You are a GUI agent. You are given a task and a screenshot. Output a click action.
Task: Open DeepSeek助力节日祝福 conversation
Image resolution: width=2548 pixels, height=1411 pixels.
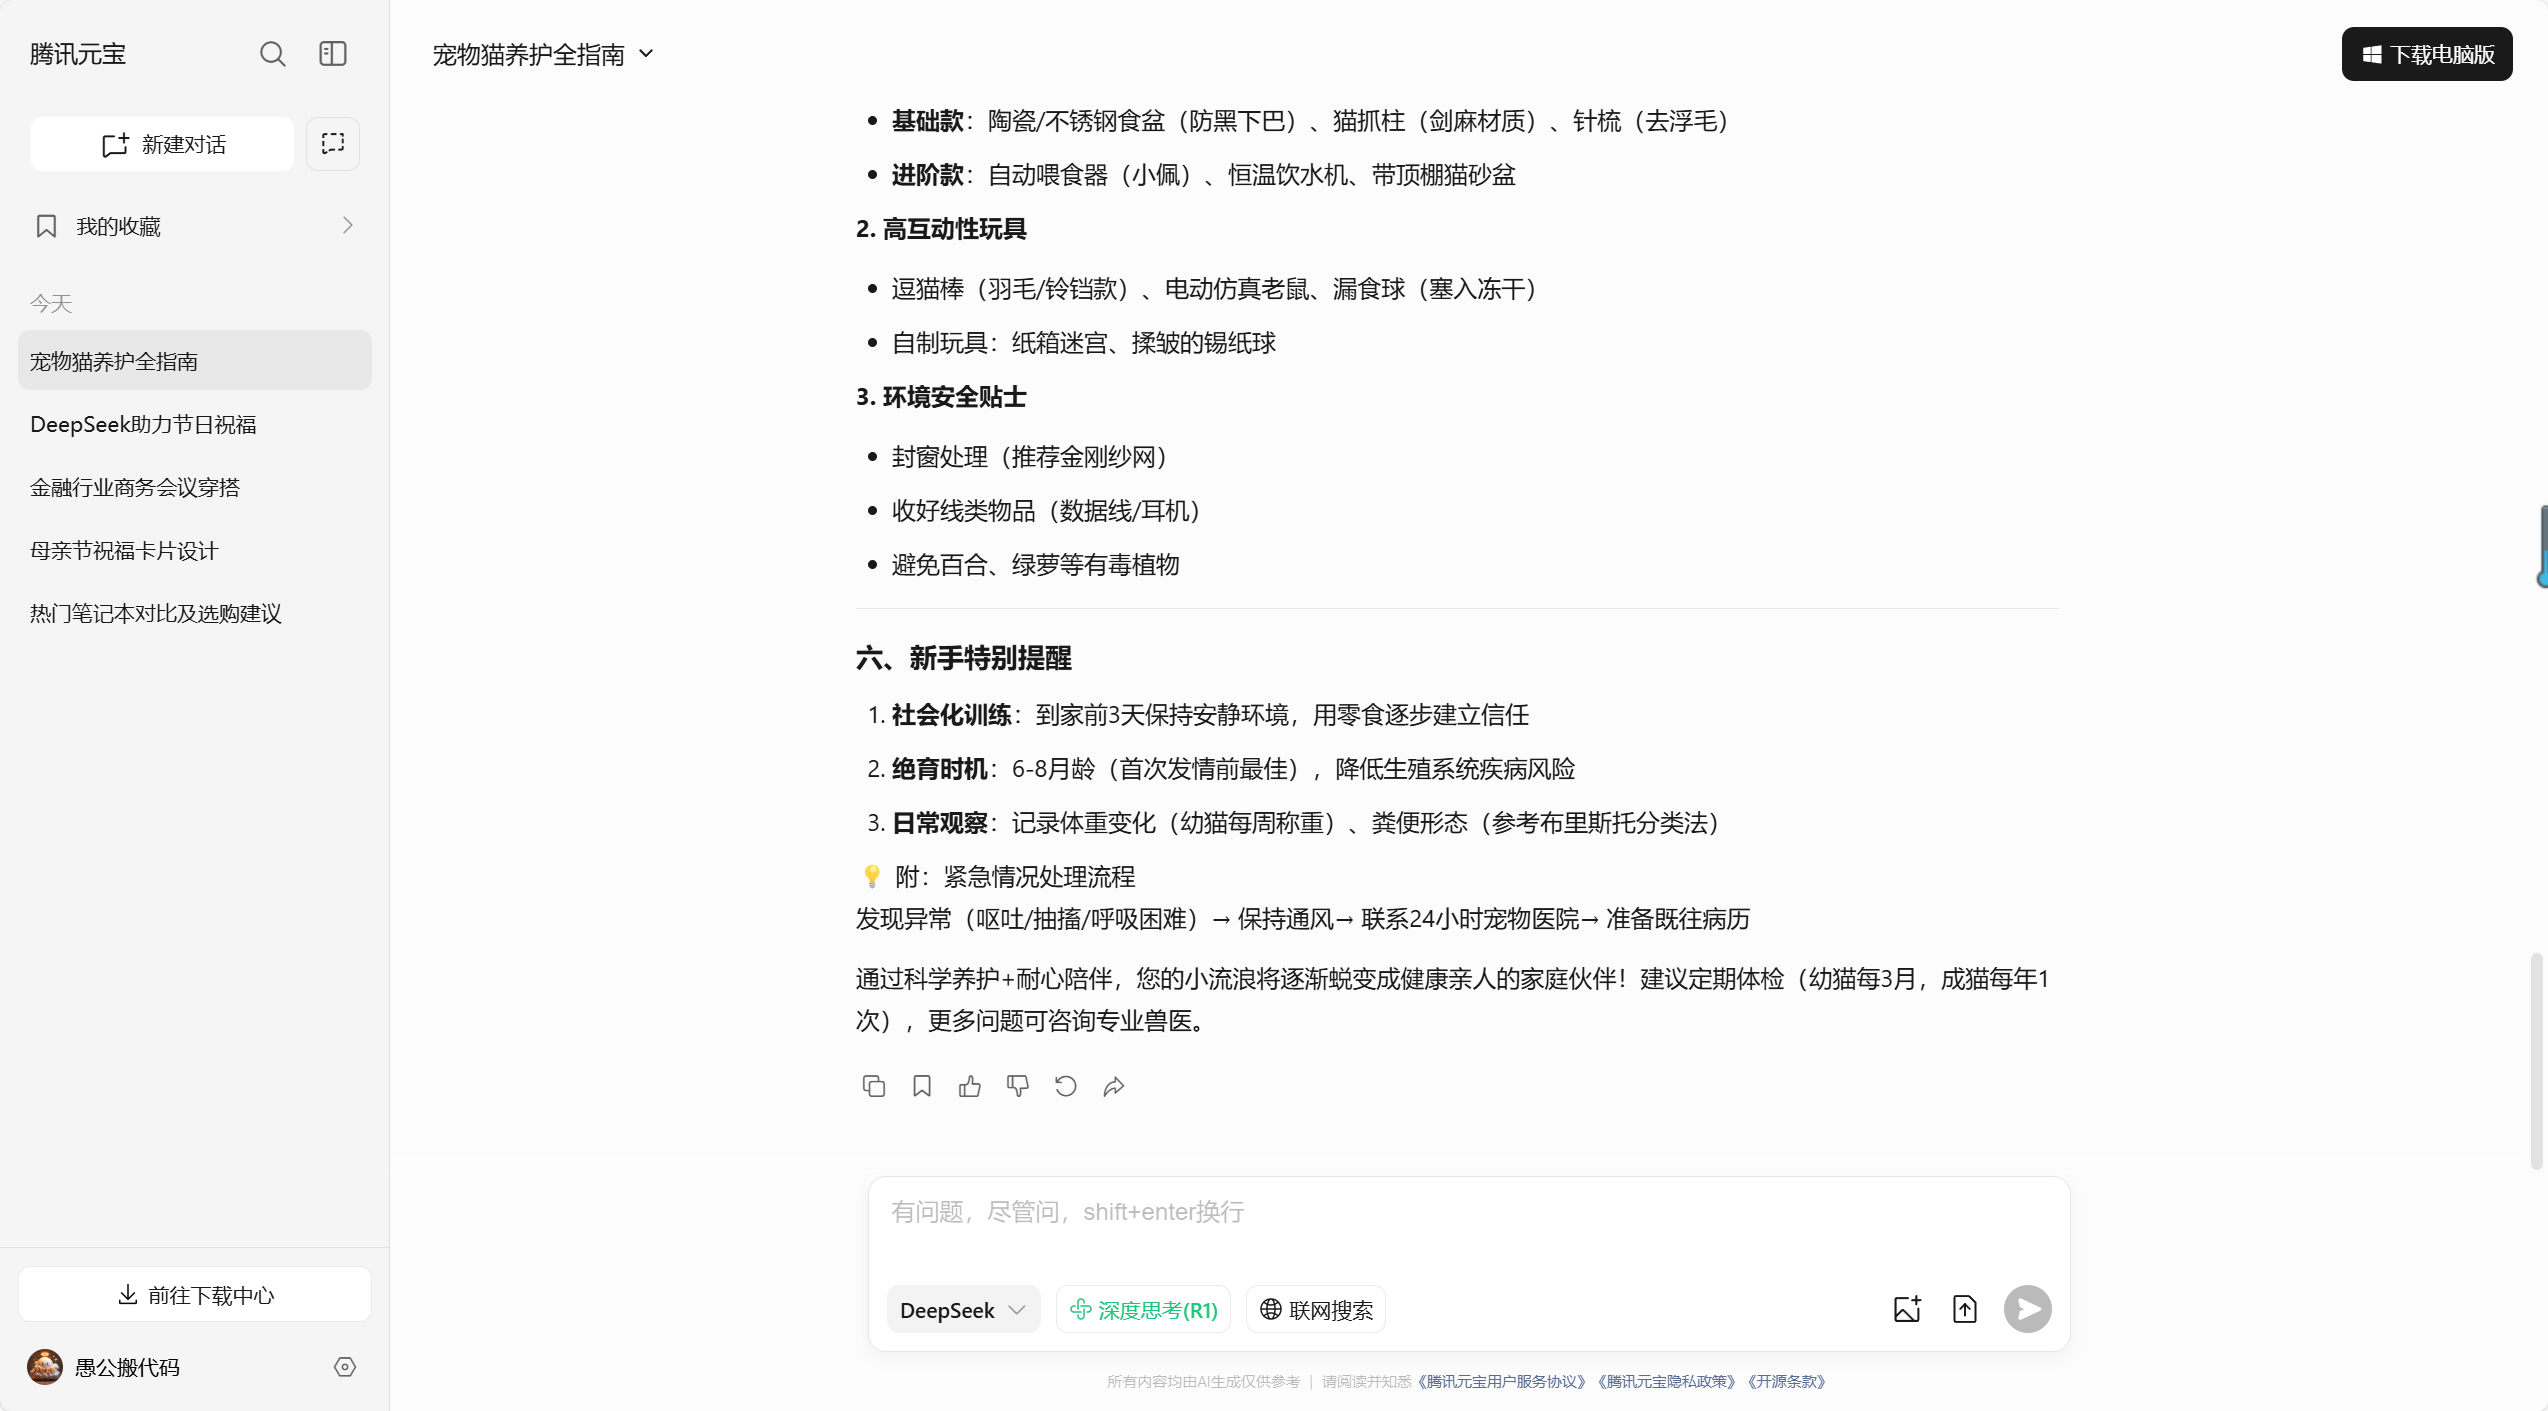coord(143,424)
